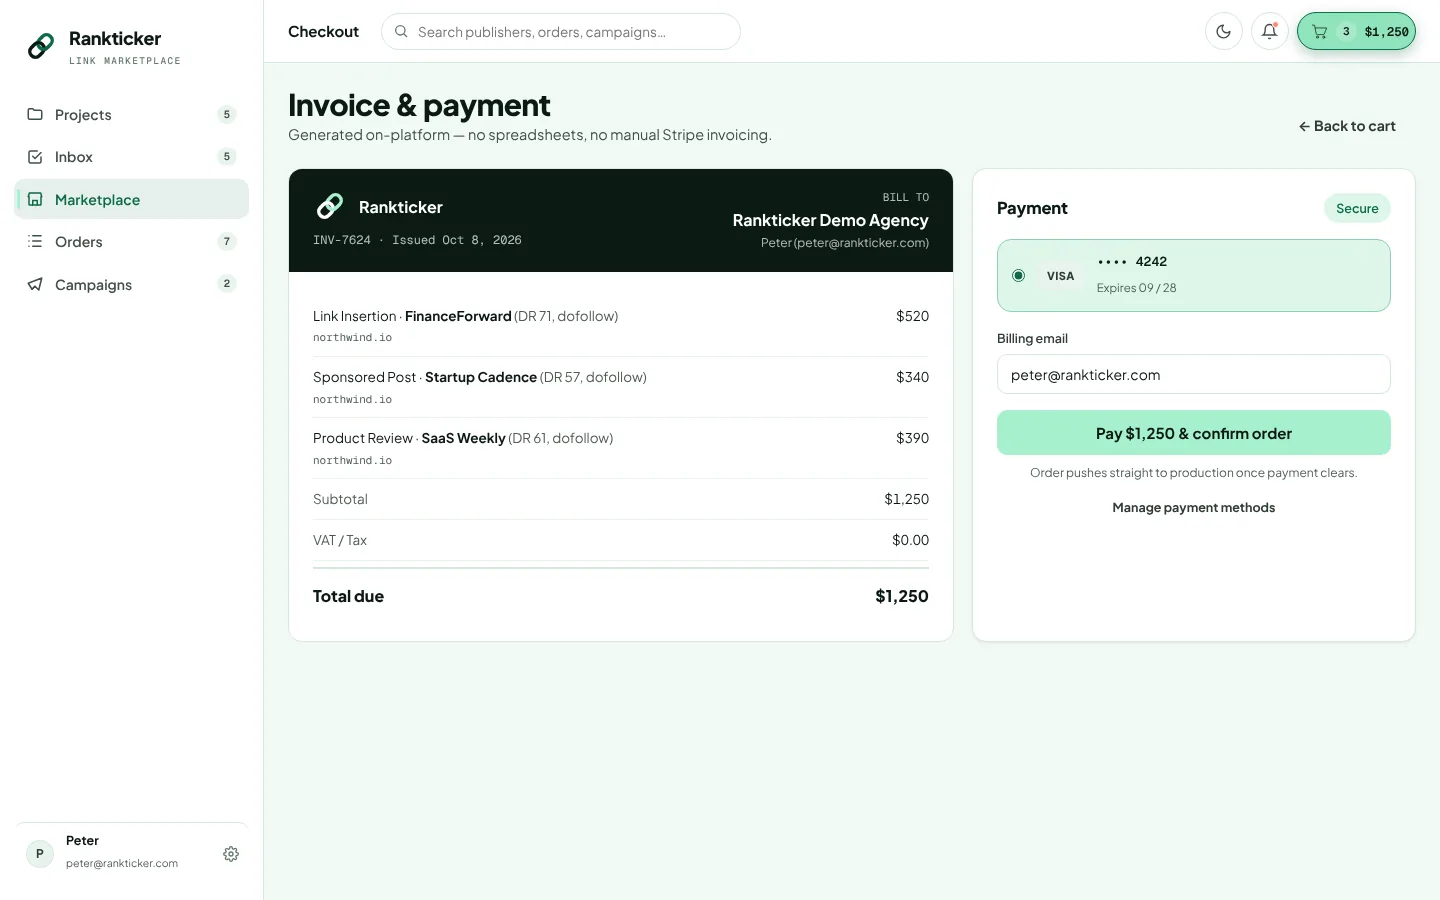
Task: Click the search publishers input field
Action: click(x=561, y=32)
